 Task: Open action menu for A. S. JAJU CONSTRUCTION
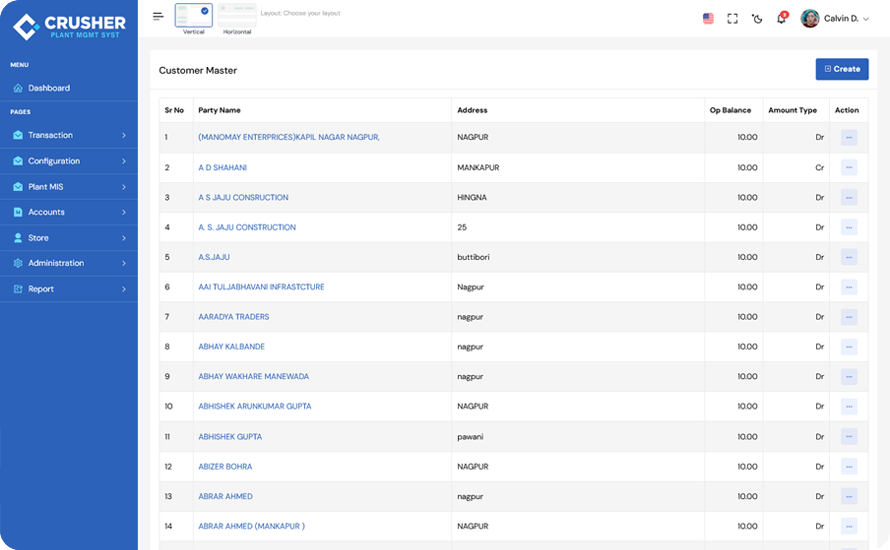click(849, 227)
